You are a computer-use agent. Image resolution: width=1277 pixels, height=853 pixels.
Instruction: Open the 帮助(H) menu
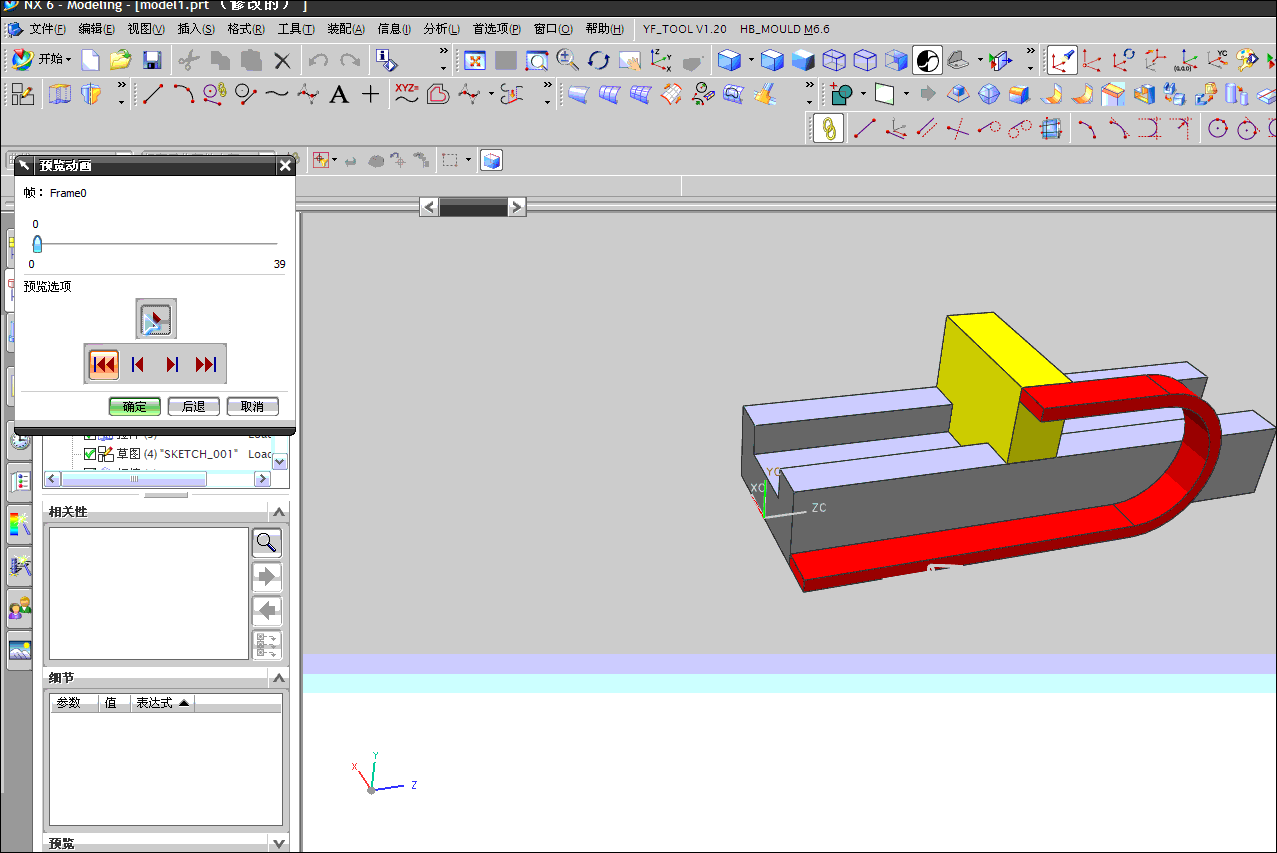pos(605,29)
